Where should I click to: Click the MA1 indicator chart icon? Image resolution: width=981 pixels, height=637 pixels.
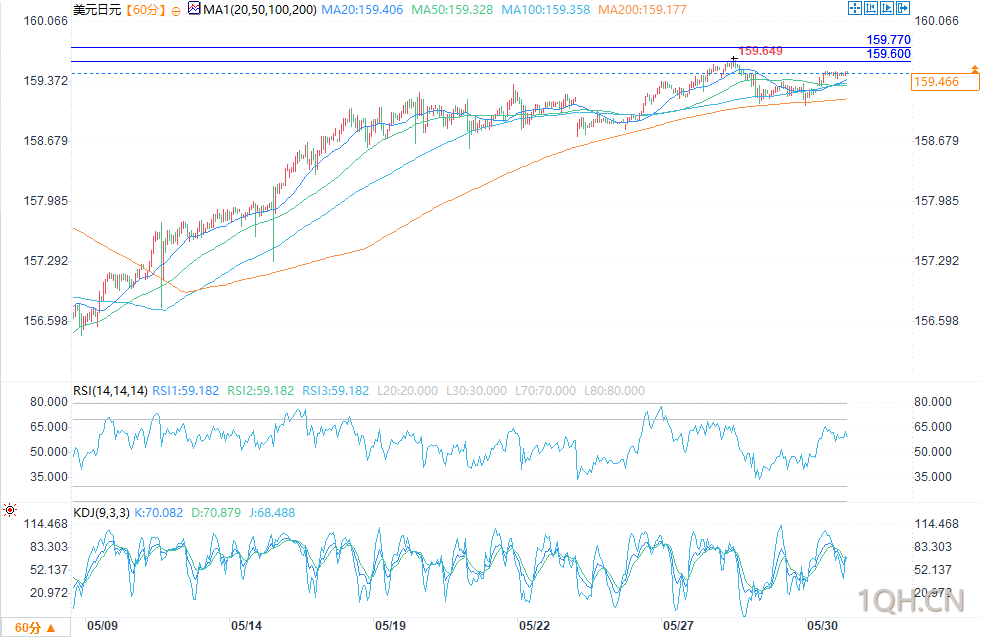point(194,9)
